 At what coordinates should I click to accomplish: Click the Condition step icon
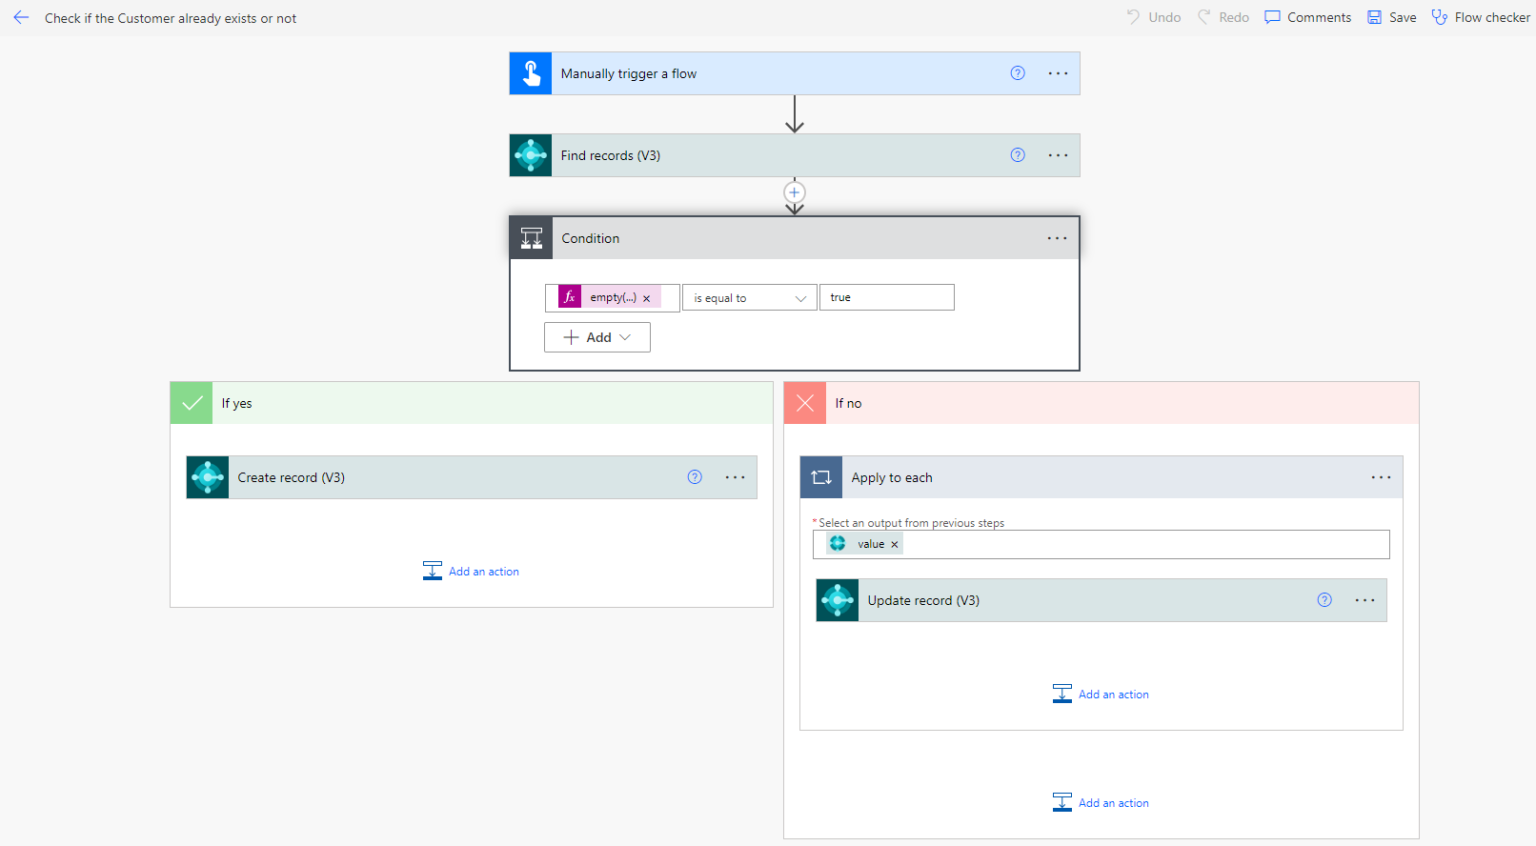click(530, 238)
